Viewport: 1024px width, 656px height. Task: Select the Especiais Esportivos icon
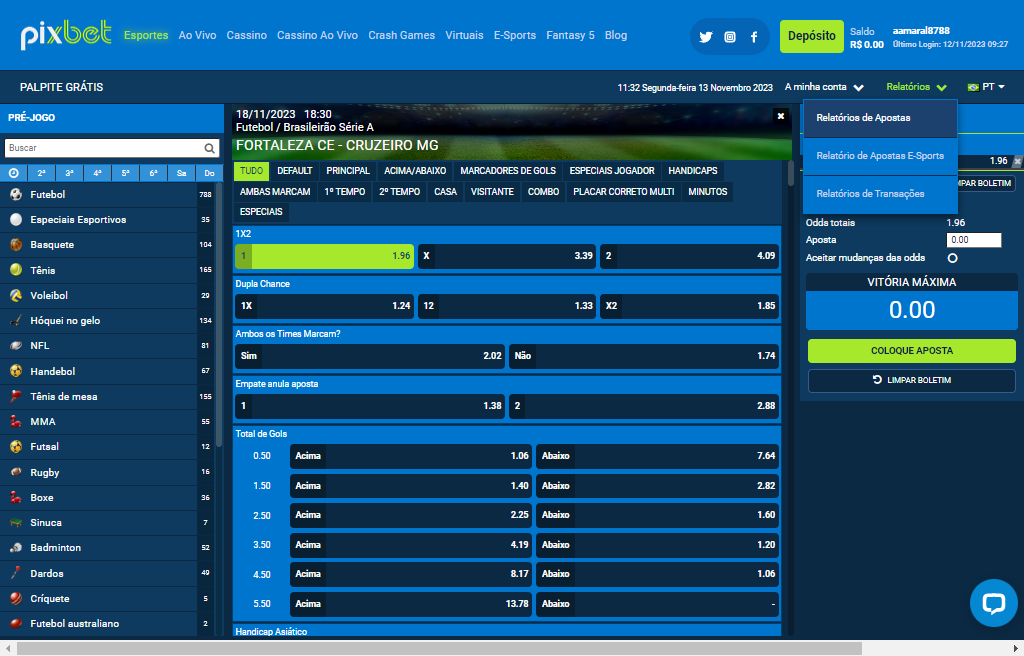(16, 220)
